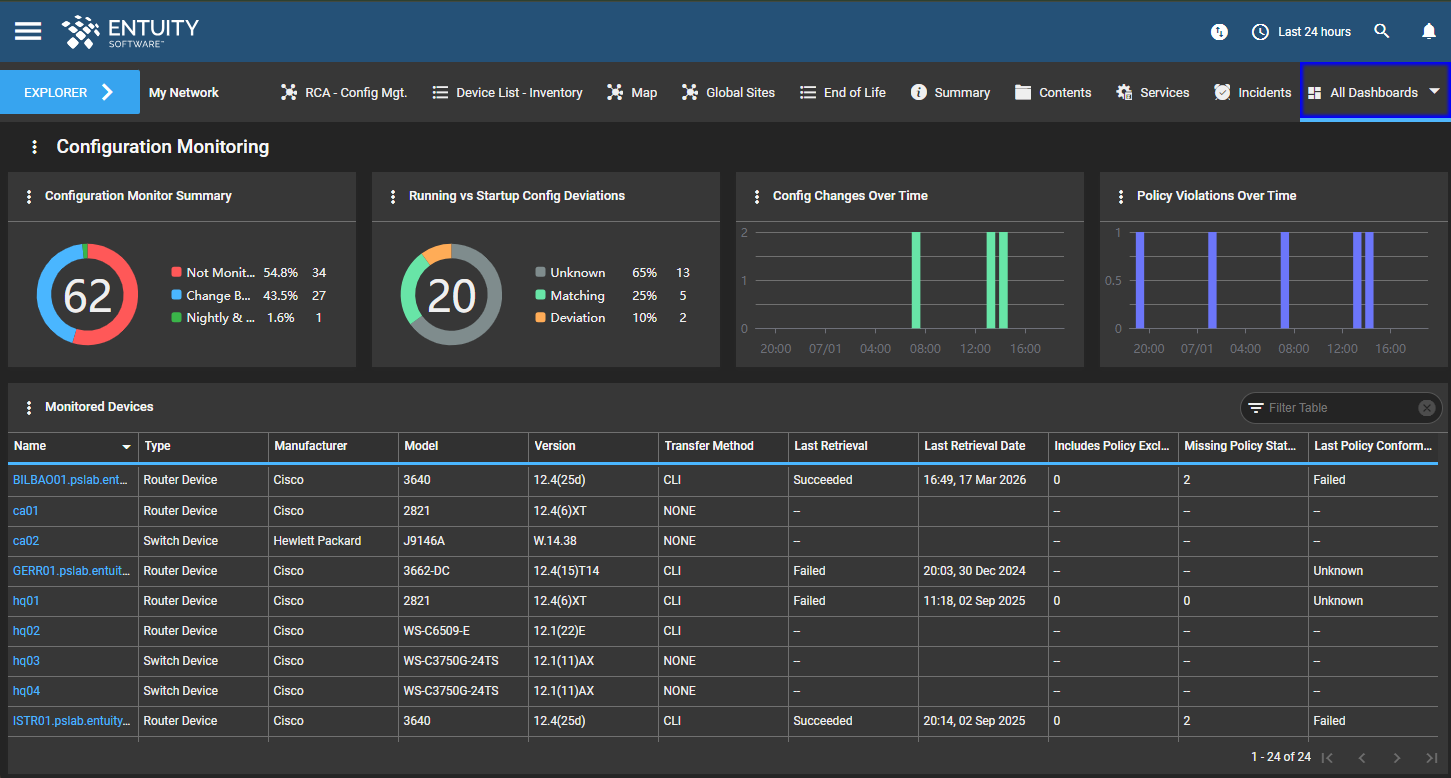The width and height of the screenshot is (1451, 778).
Task: Open the Contents tab
Action: [x=1053, y=92]
